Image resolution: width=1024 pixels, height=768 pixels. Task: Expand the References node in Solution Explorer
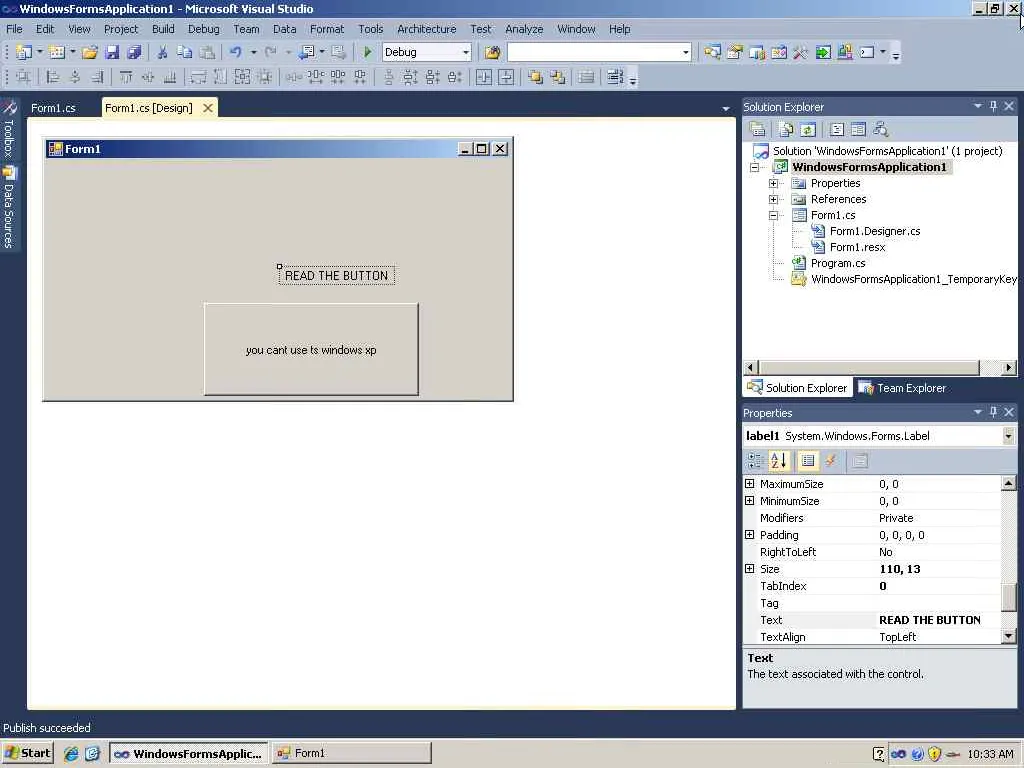point(773,199)
